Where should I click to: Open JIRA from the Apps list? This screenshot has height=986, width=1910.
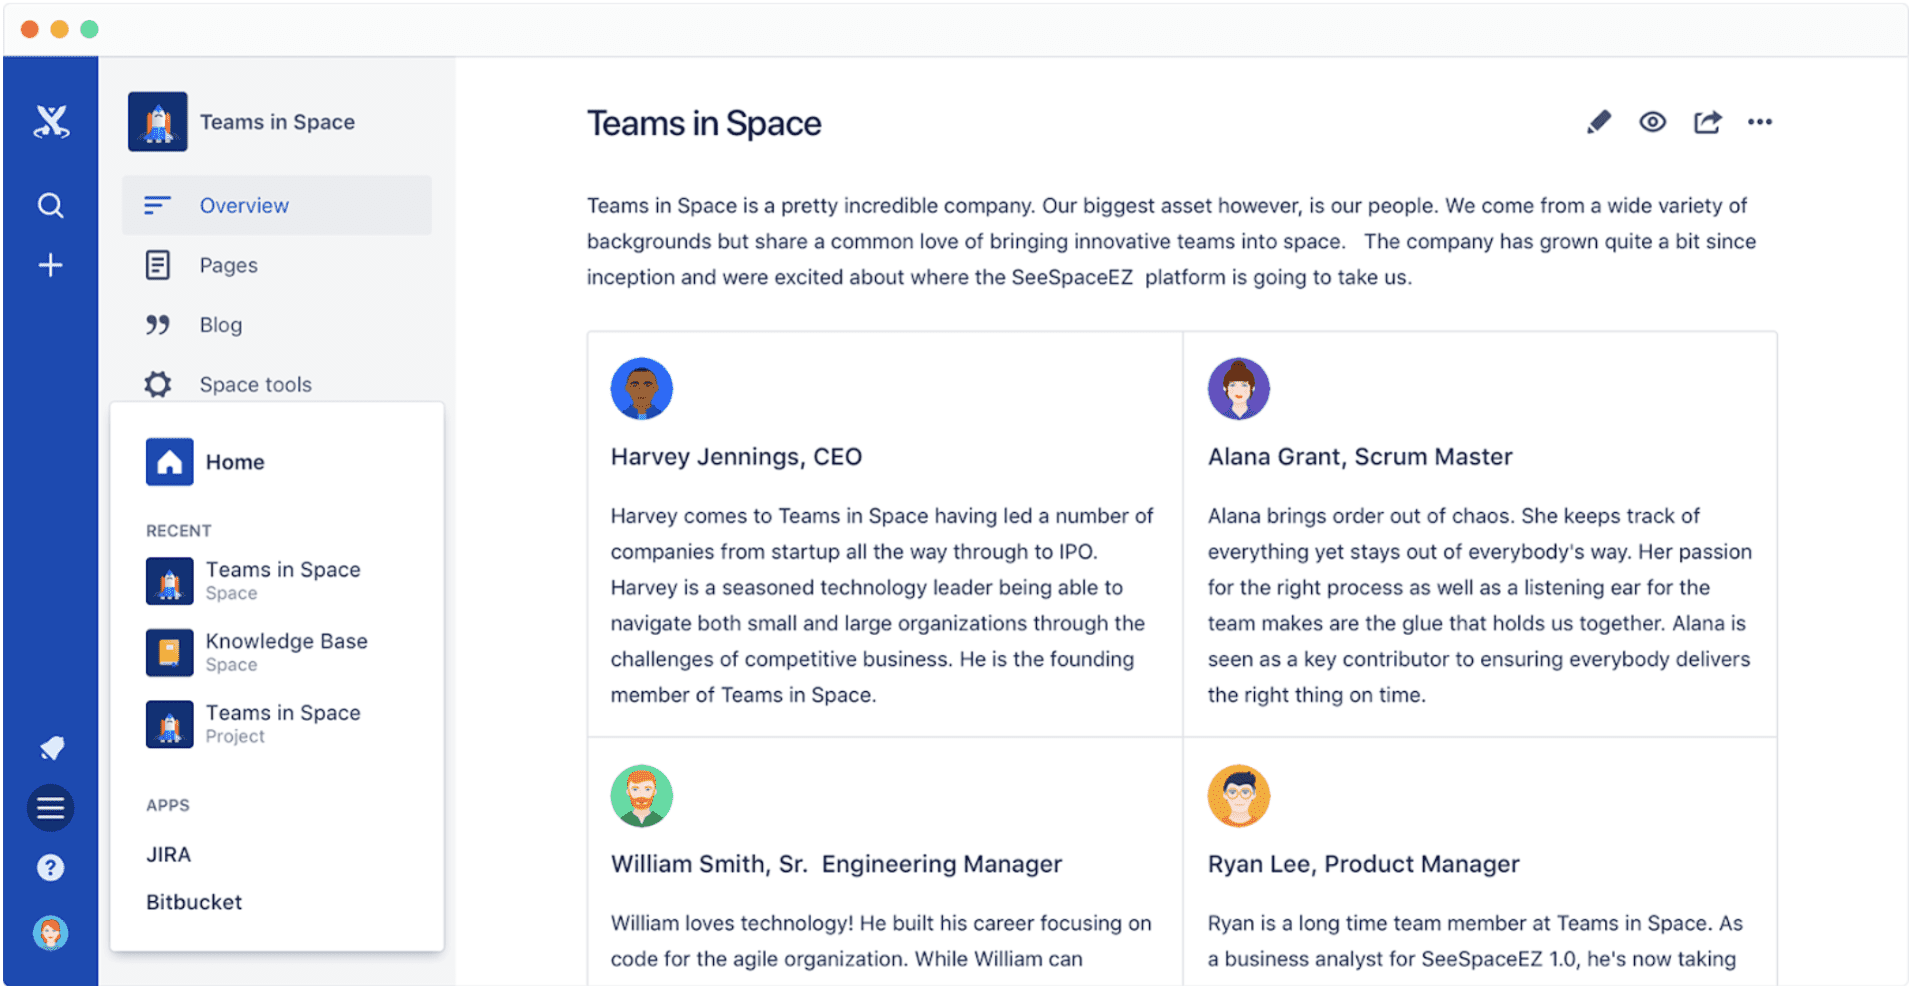(168, 853)
